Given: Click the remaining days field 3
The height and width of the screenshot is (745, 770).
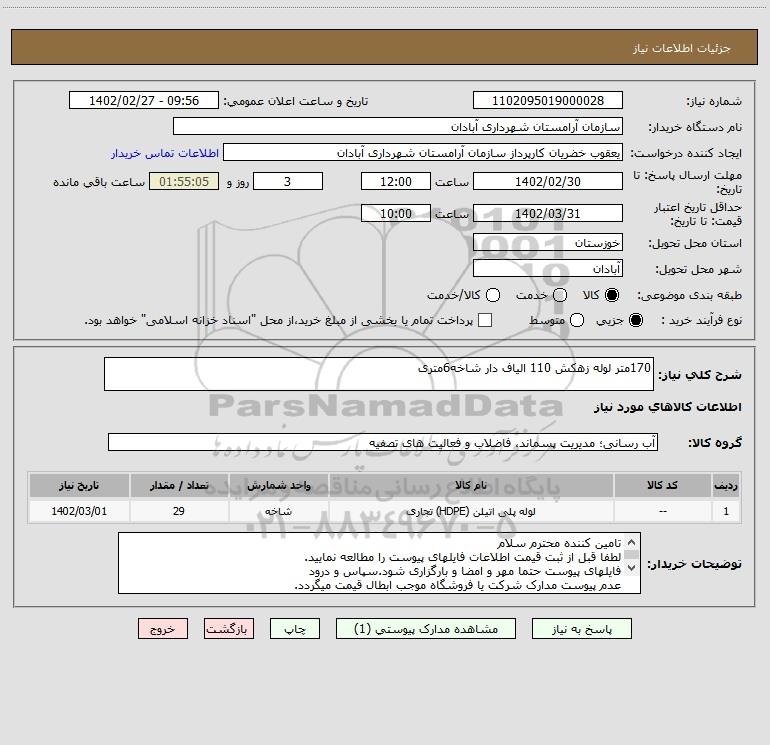Looking at the screenshot, I should (288, 181).
